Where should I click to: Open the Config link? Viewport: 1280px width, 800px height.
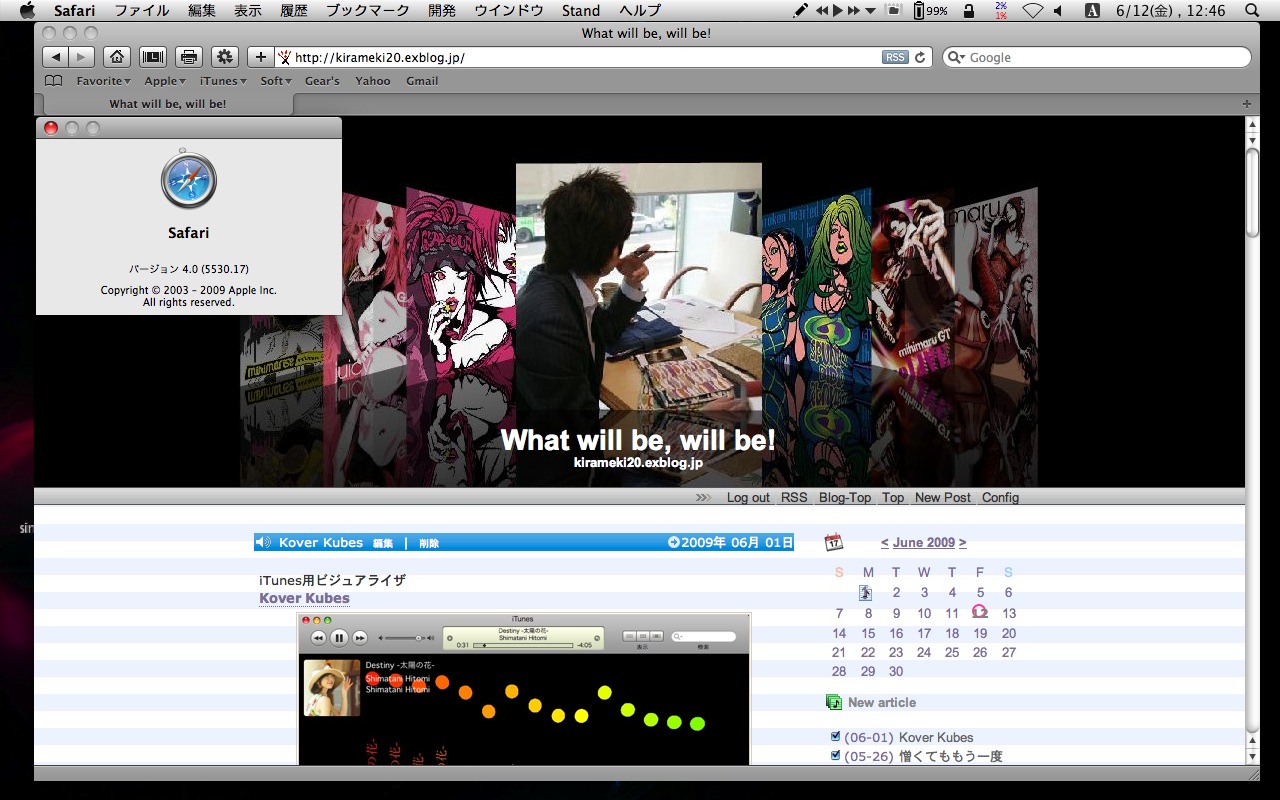[x=1000, y=497]
